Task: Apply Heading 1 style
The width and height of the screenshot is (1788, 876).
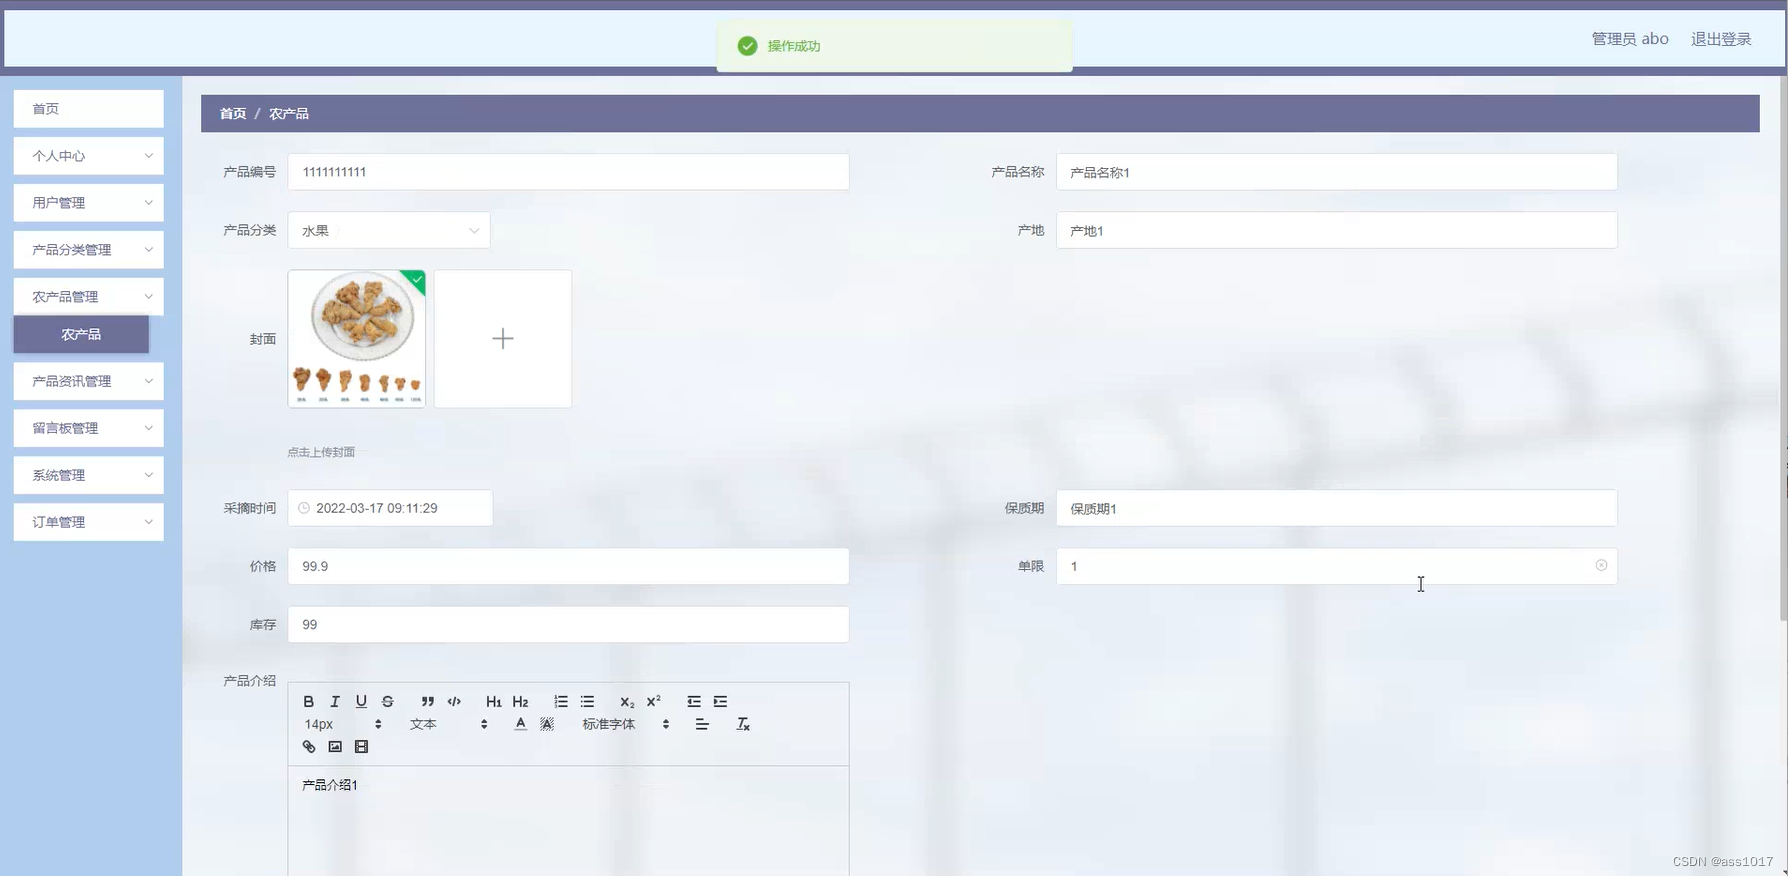Action: click(x=494, y=701)
